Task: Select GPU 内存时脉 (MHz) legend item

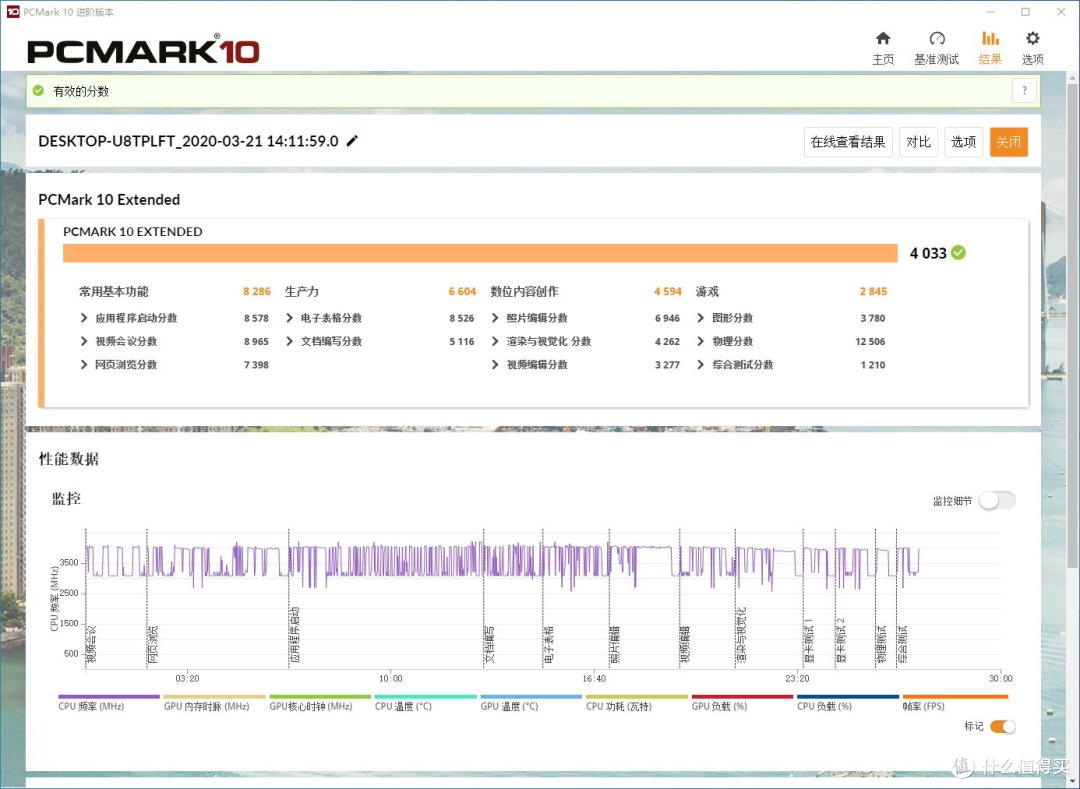Action: (214, 703)
